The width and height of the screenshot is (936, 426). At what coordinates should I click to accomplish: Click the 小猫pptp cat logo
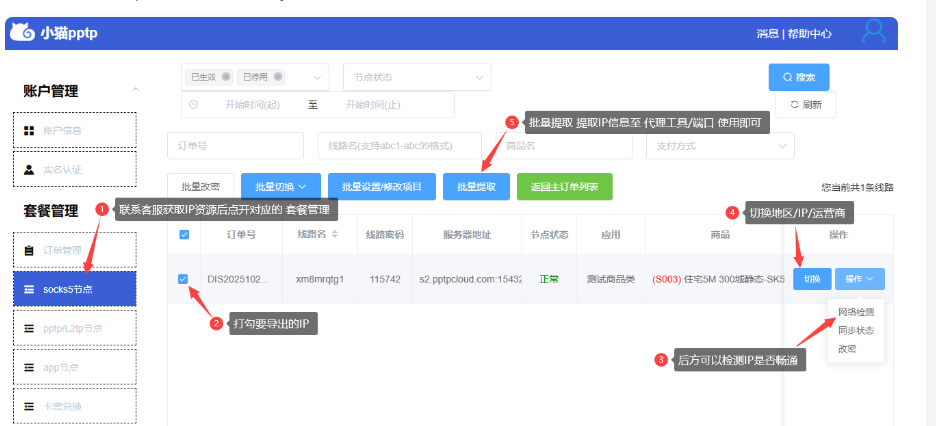(22, 33)
